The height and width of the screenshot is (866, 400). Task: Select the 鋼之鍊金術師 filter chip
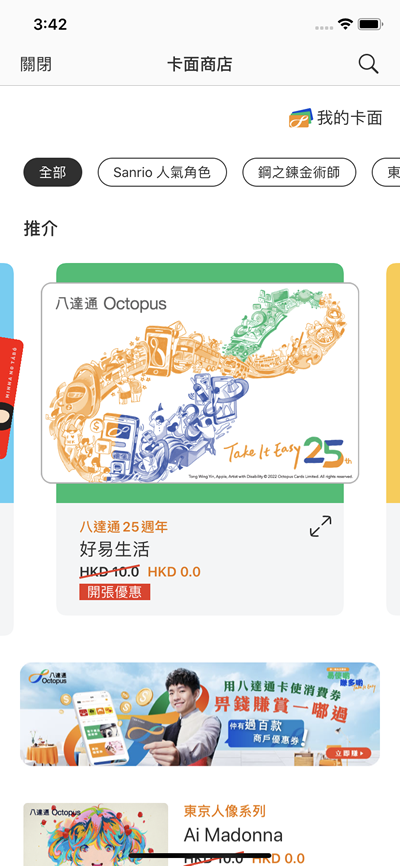point(299,172)
